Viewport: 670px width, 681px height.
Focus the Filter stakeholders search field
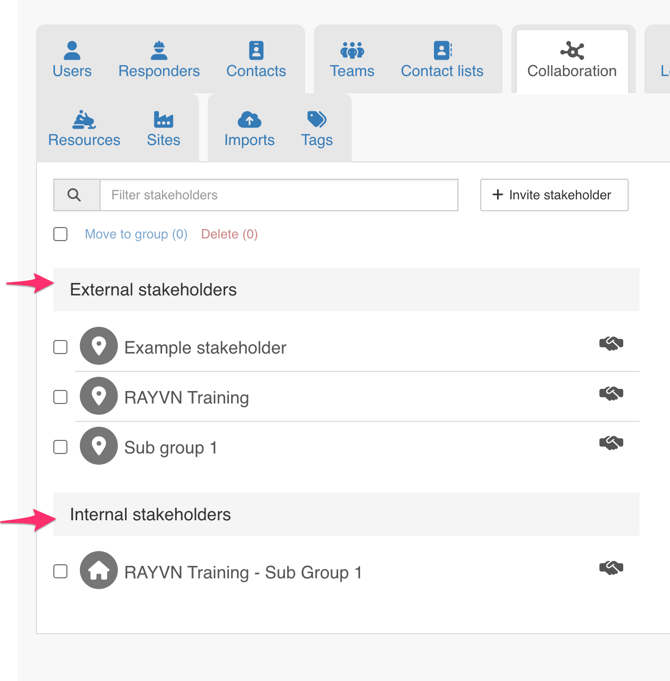pos(279,195)
